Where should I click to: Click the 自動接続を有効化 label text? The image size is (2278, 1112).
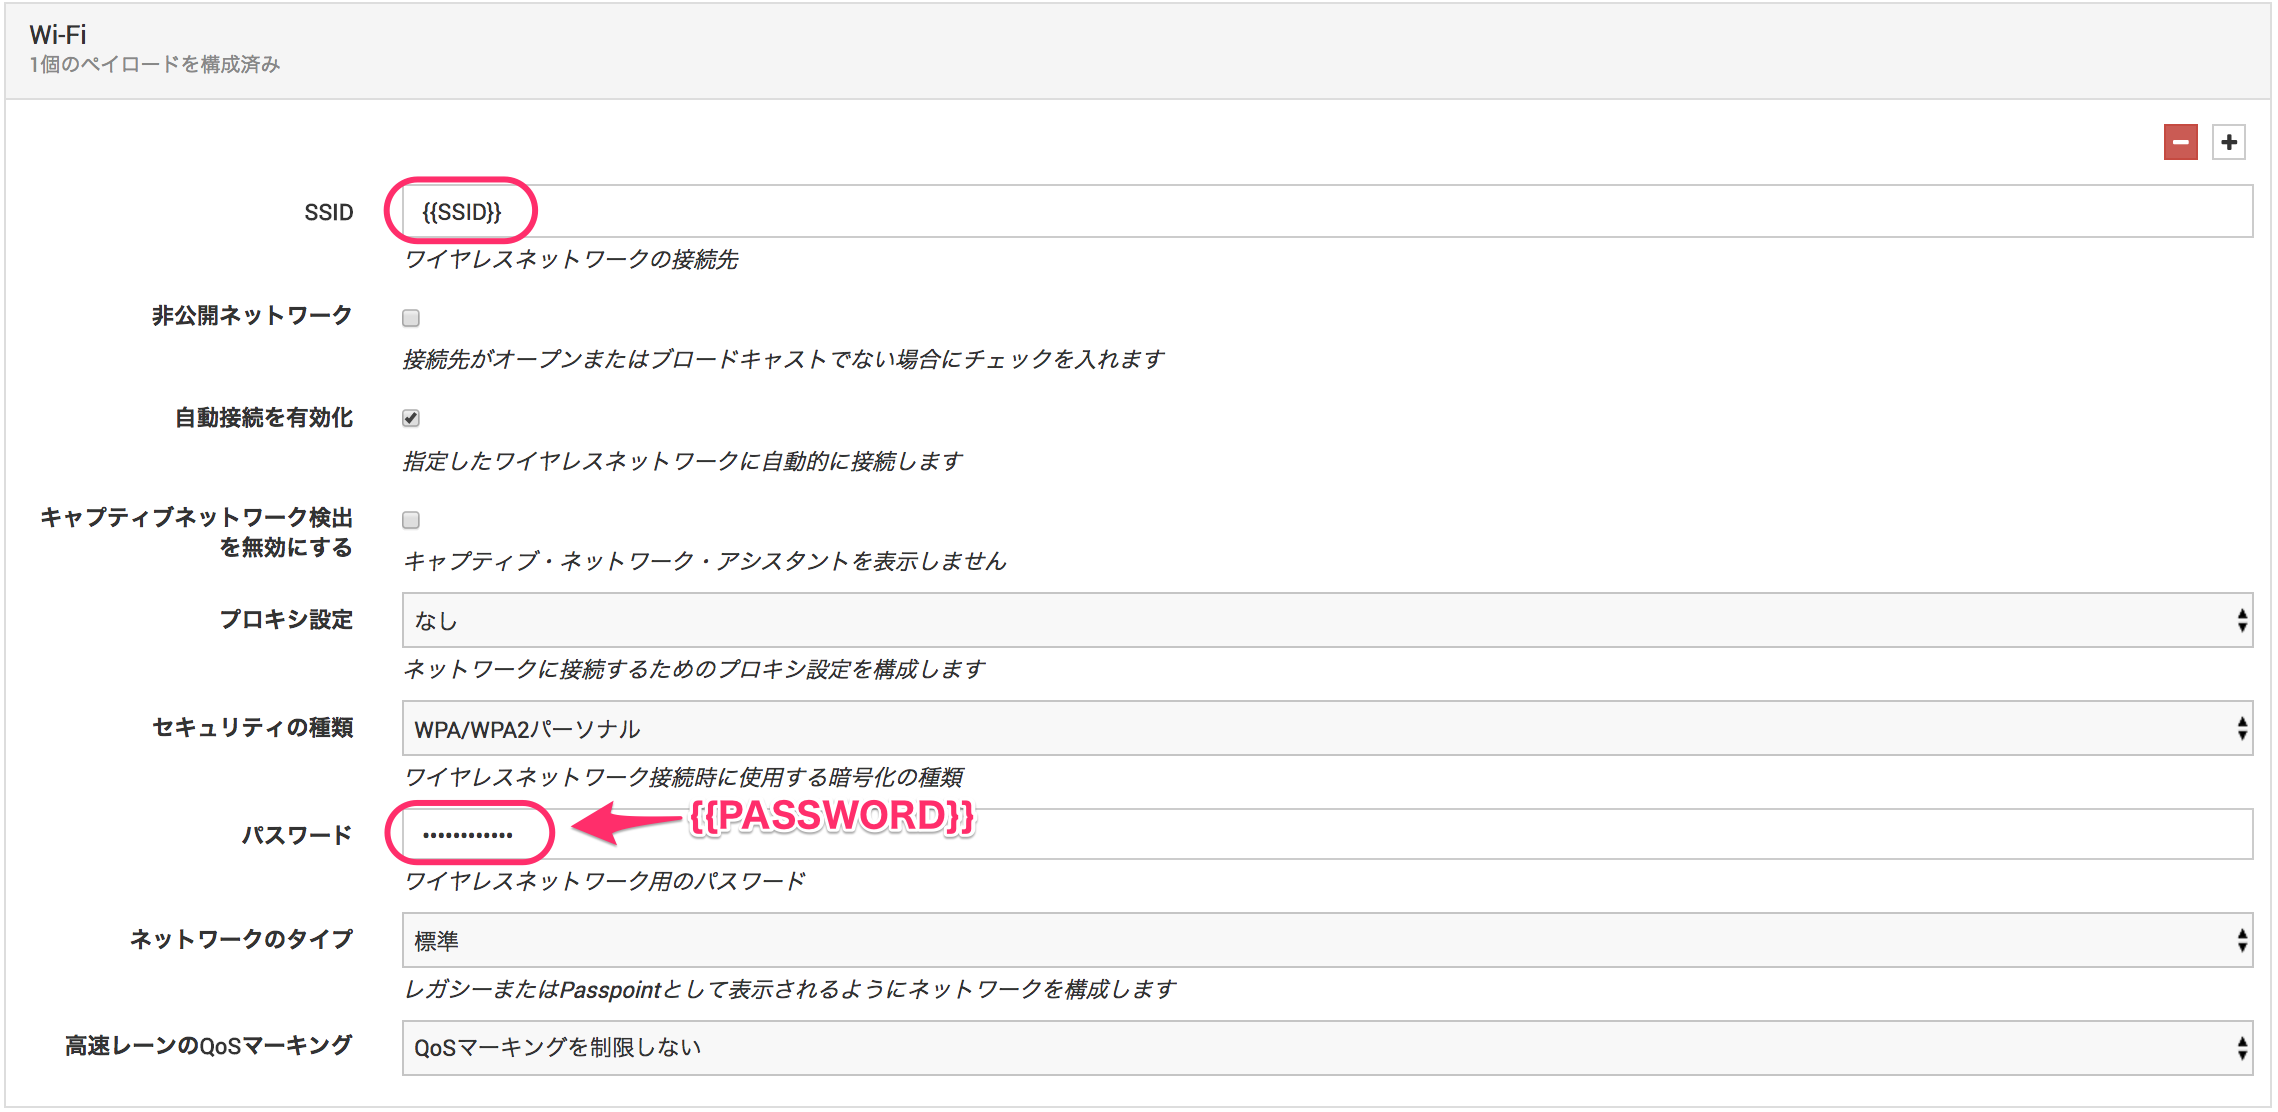(264, 418)
